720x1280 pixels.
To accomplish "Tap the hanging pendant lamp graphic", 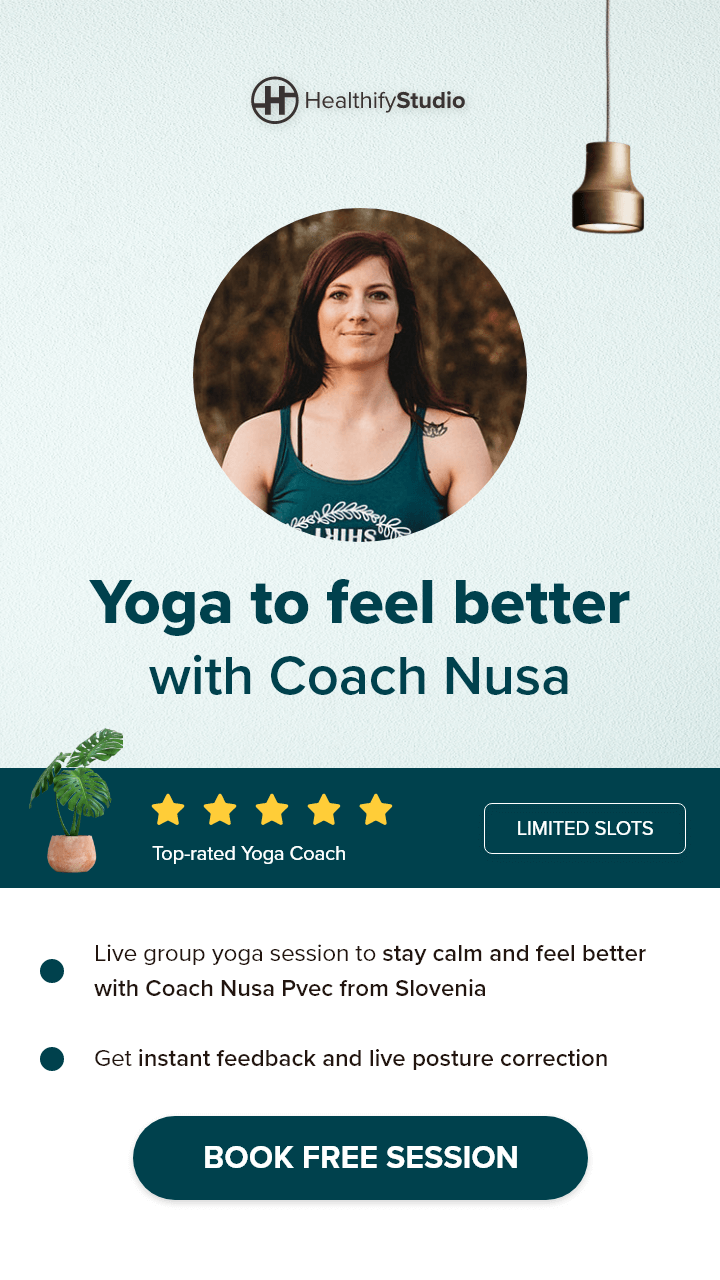I will click(608, 117).
